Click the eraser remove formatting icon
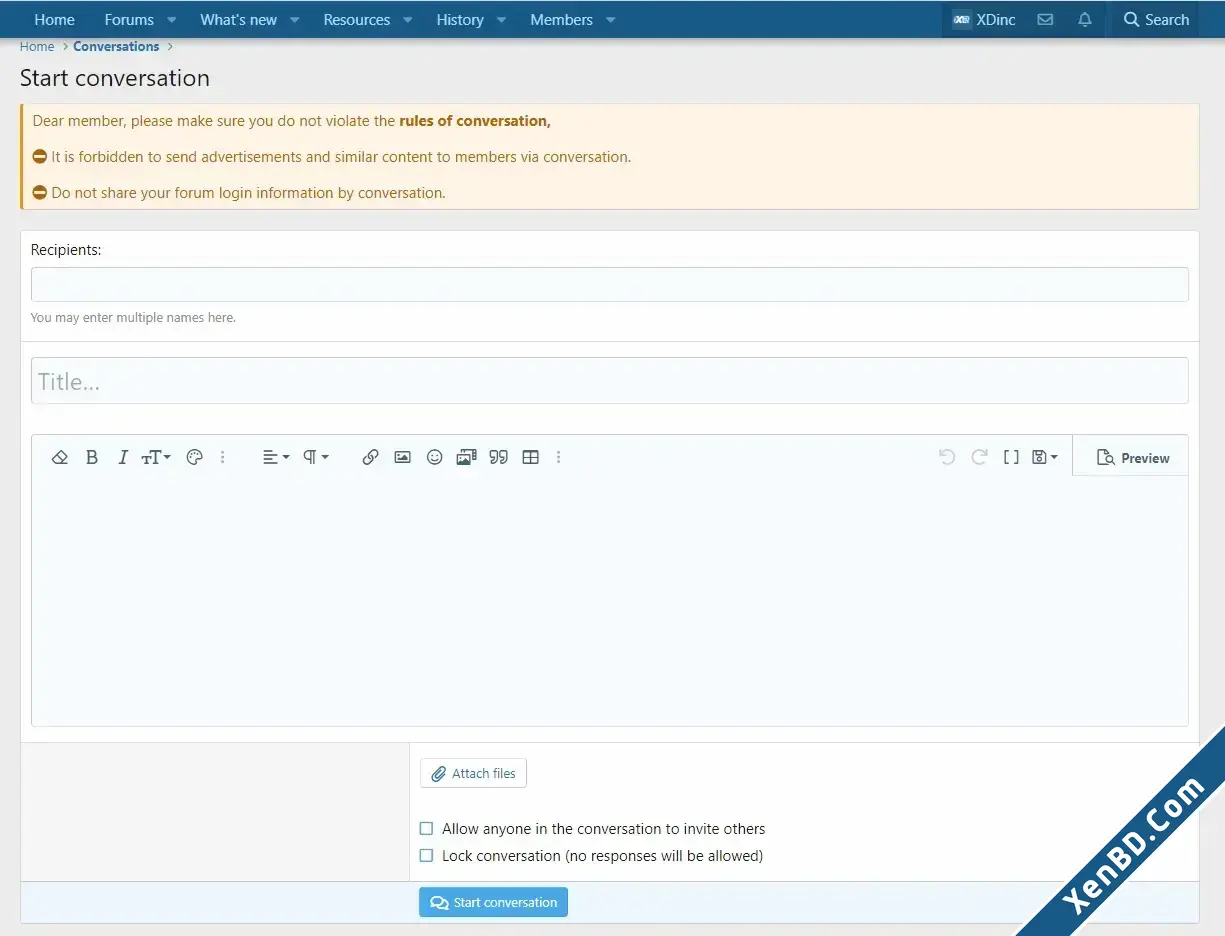The width and height of the screenshot is (1225, 936). pyautogui.click(x=59, y=457)
